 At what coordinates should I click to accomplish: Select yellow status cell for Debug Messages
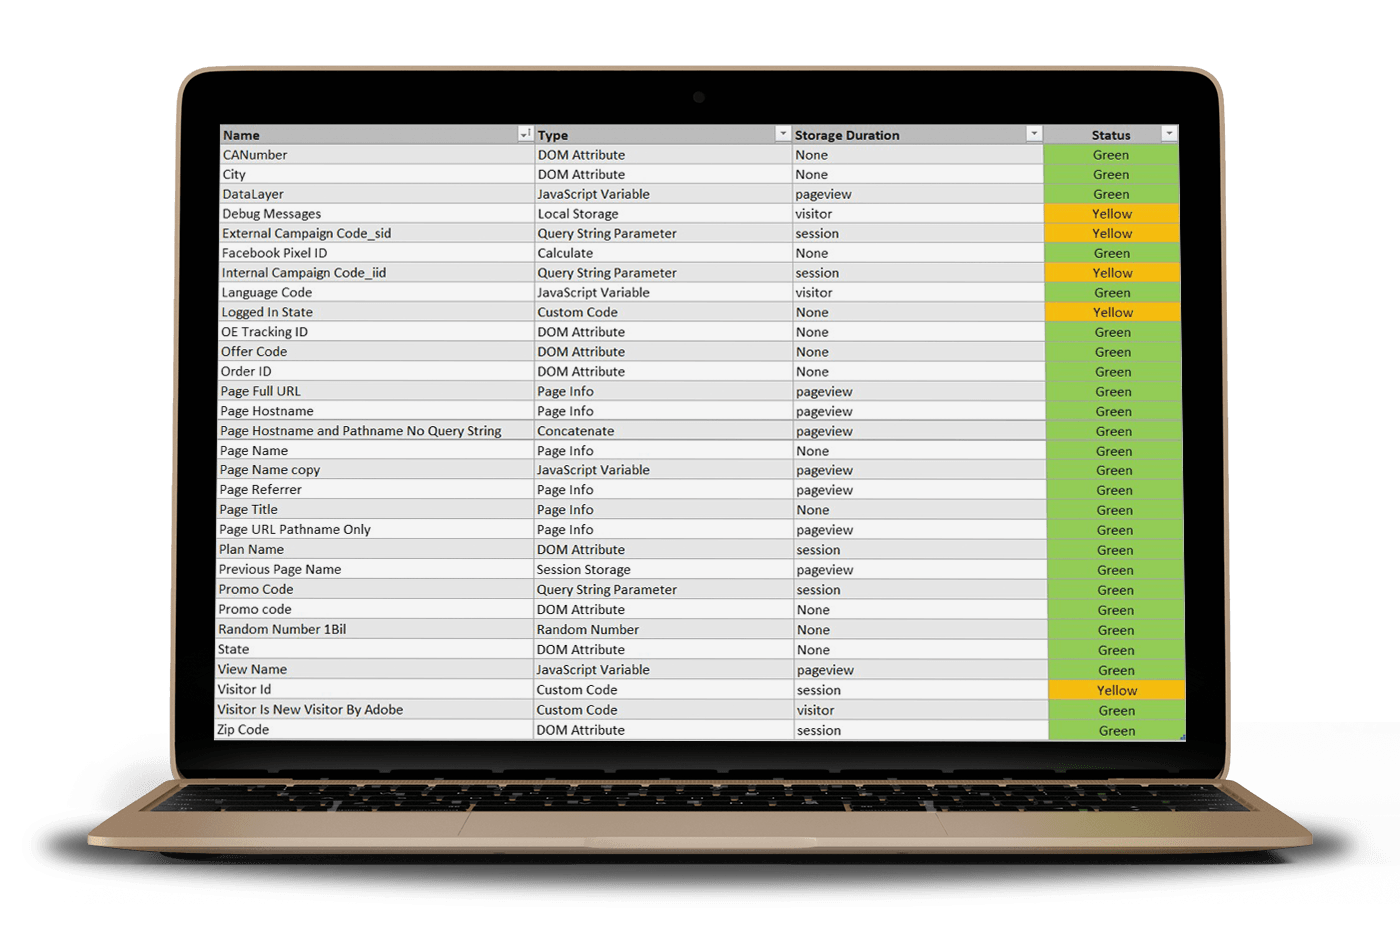pyautogui.click(x=1112, y=214)
